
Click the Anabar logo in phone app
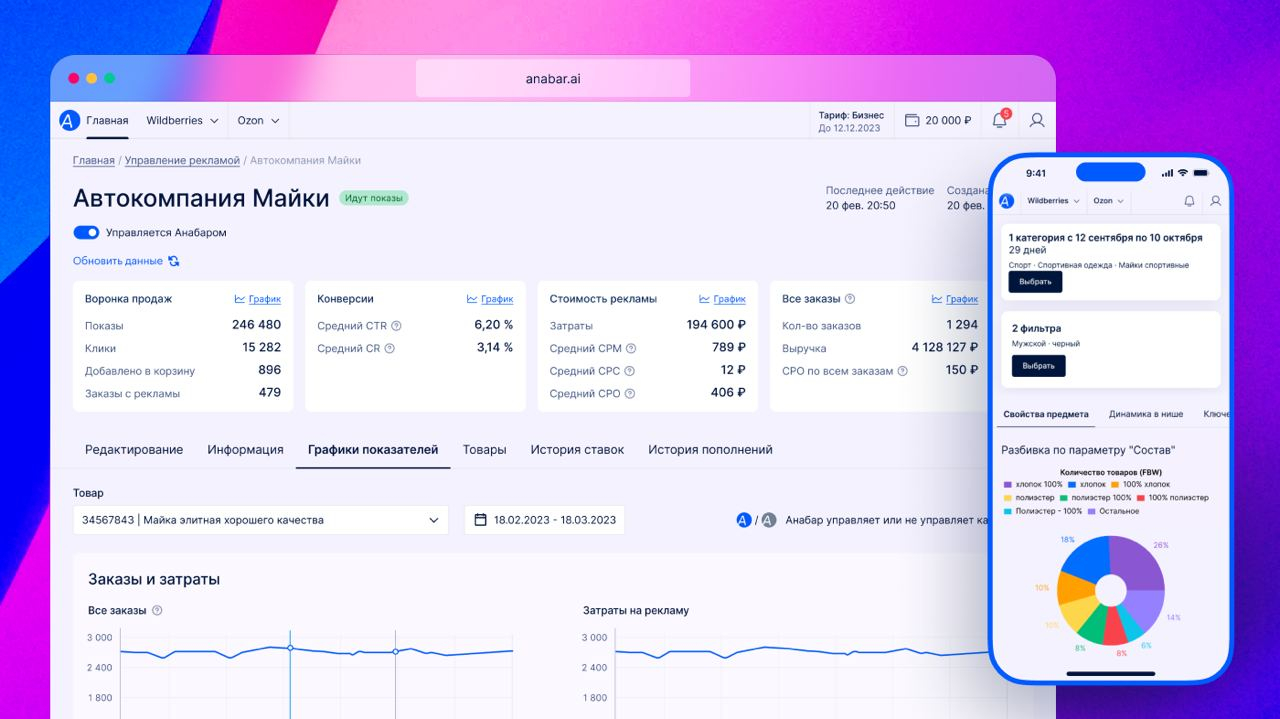(x=1006, y=201)
